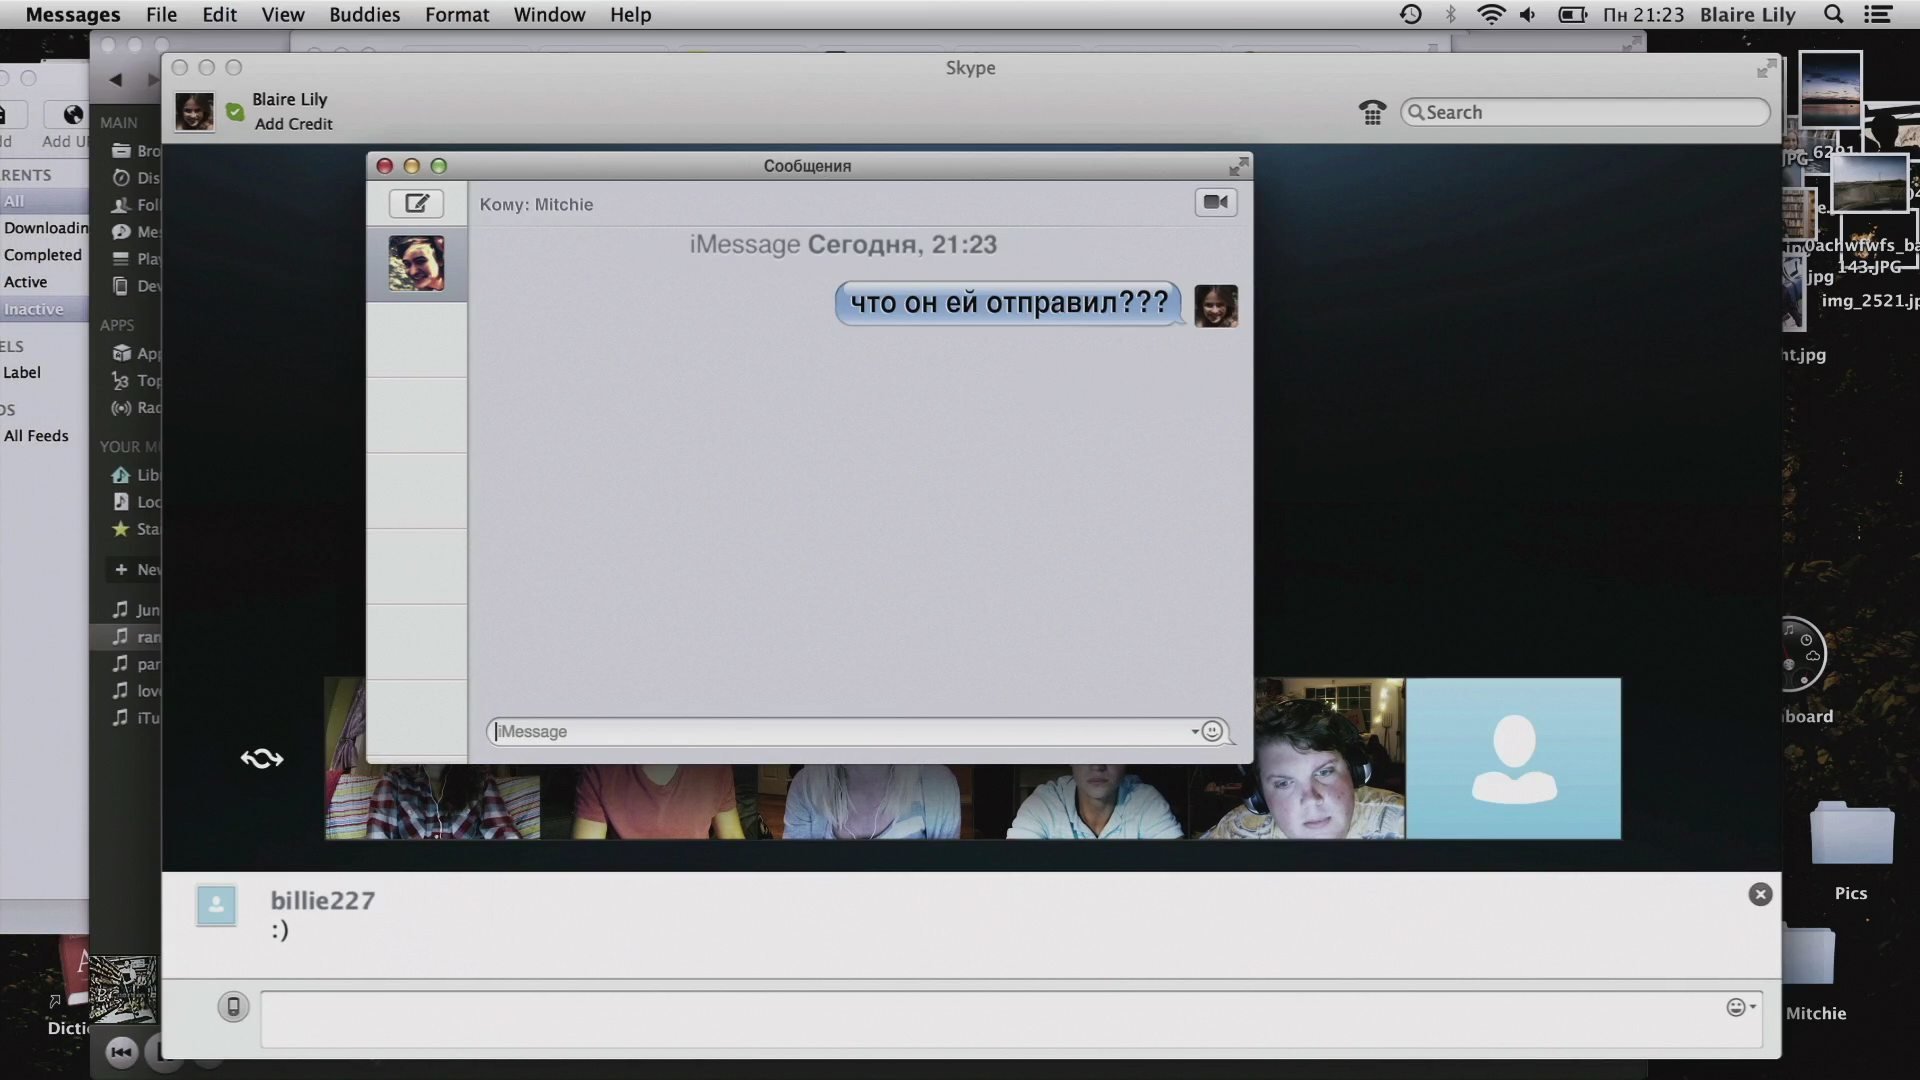Open the Time Machine menu icon
The height and width of the screenshot is (1080, 1920).
tap(1410, 15)
